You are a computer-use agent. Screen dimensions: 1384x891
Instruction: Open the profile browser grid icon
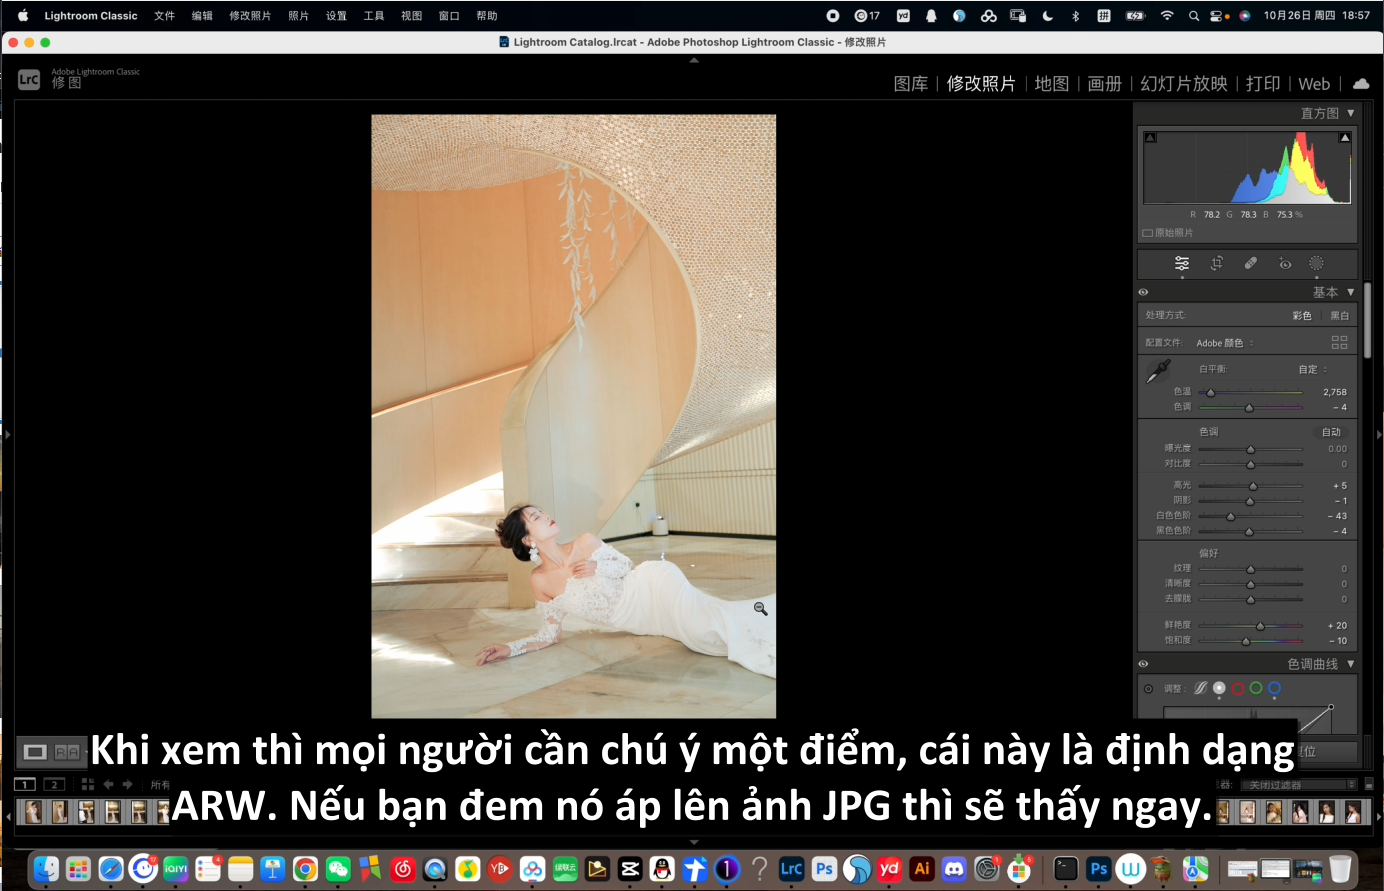coord(1339,342)
